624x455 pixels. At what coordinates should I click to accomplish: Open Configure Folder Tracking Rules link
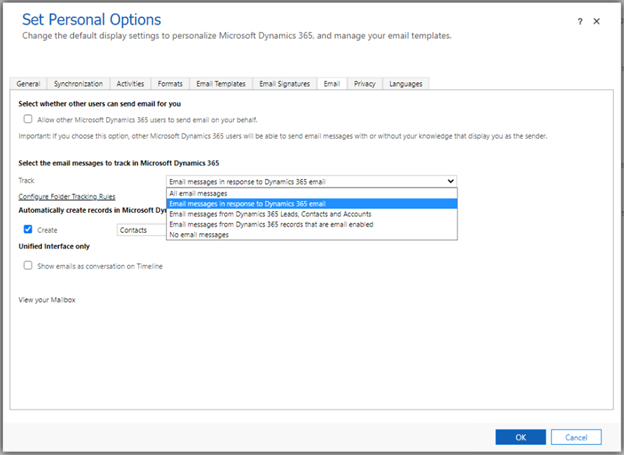(67, 197)
